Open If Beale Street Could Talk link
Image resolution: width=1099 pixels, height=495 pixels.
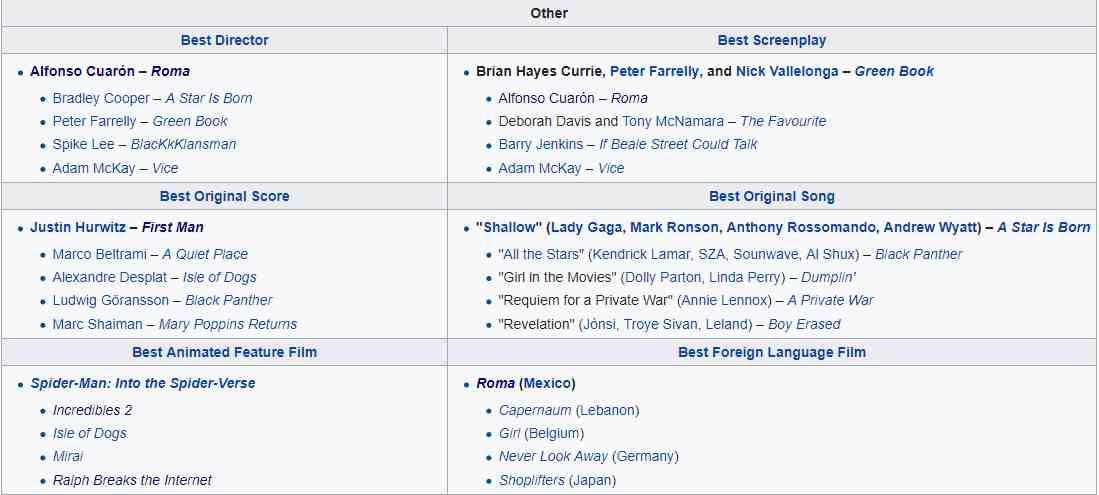(x=678, y=144)
